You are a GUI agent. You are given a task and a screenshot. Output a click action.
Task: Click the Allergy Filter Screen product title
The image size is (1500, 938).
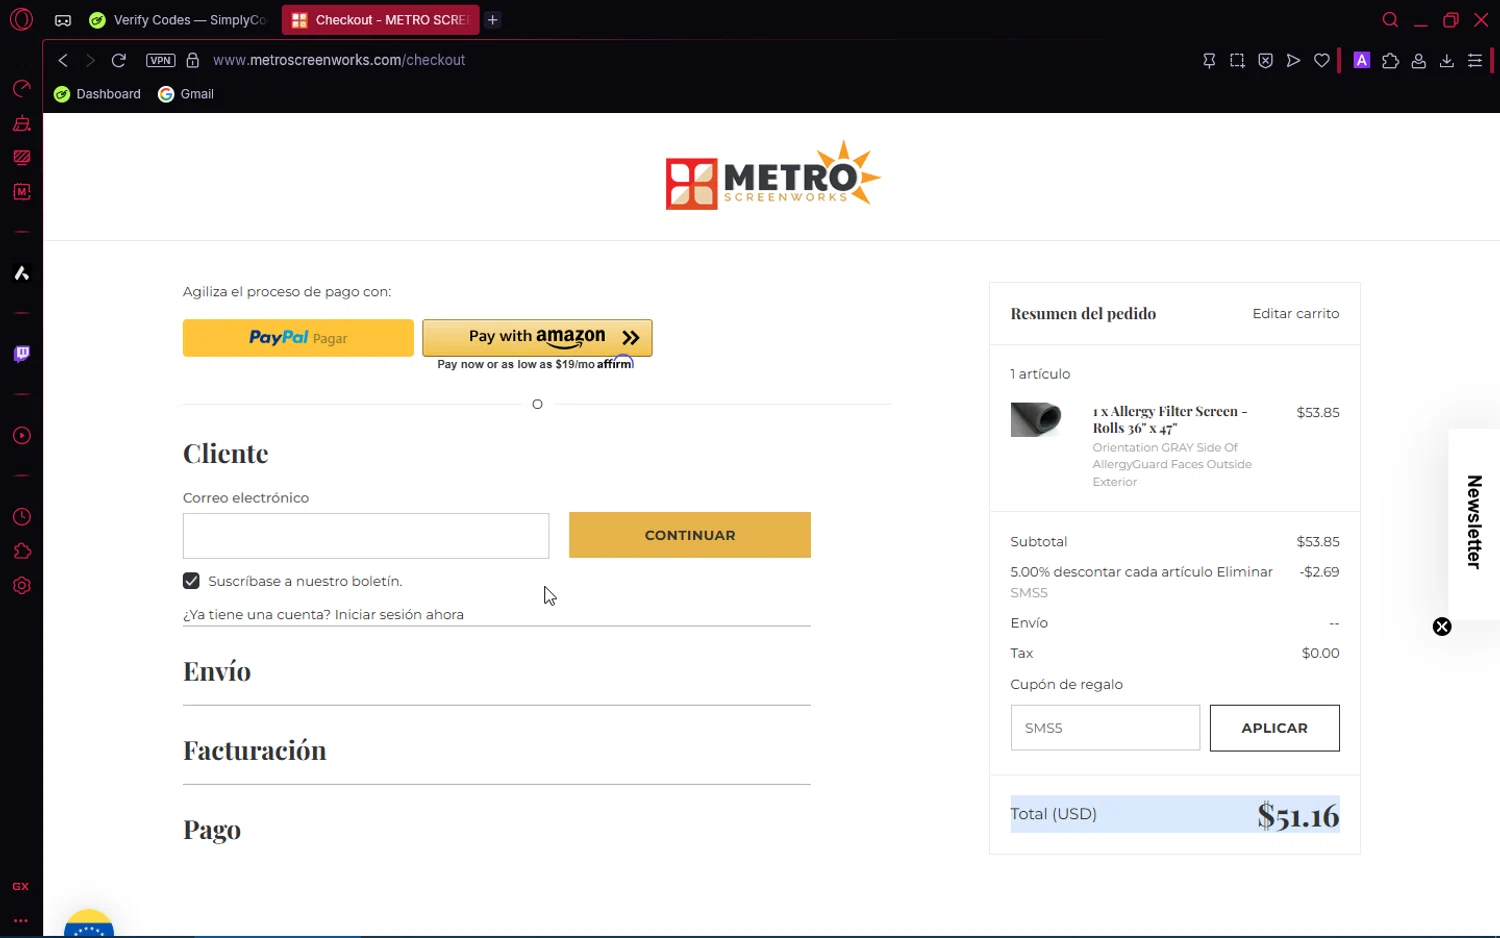pyautogui.click(x=1170, y=420)
